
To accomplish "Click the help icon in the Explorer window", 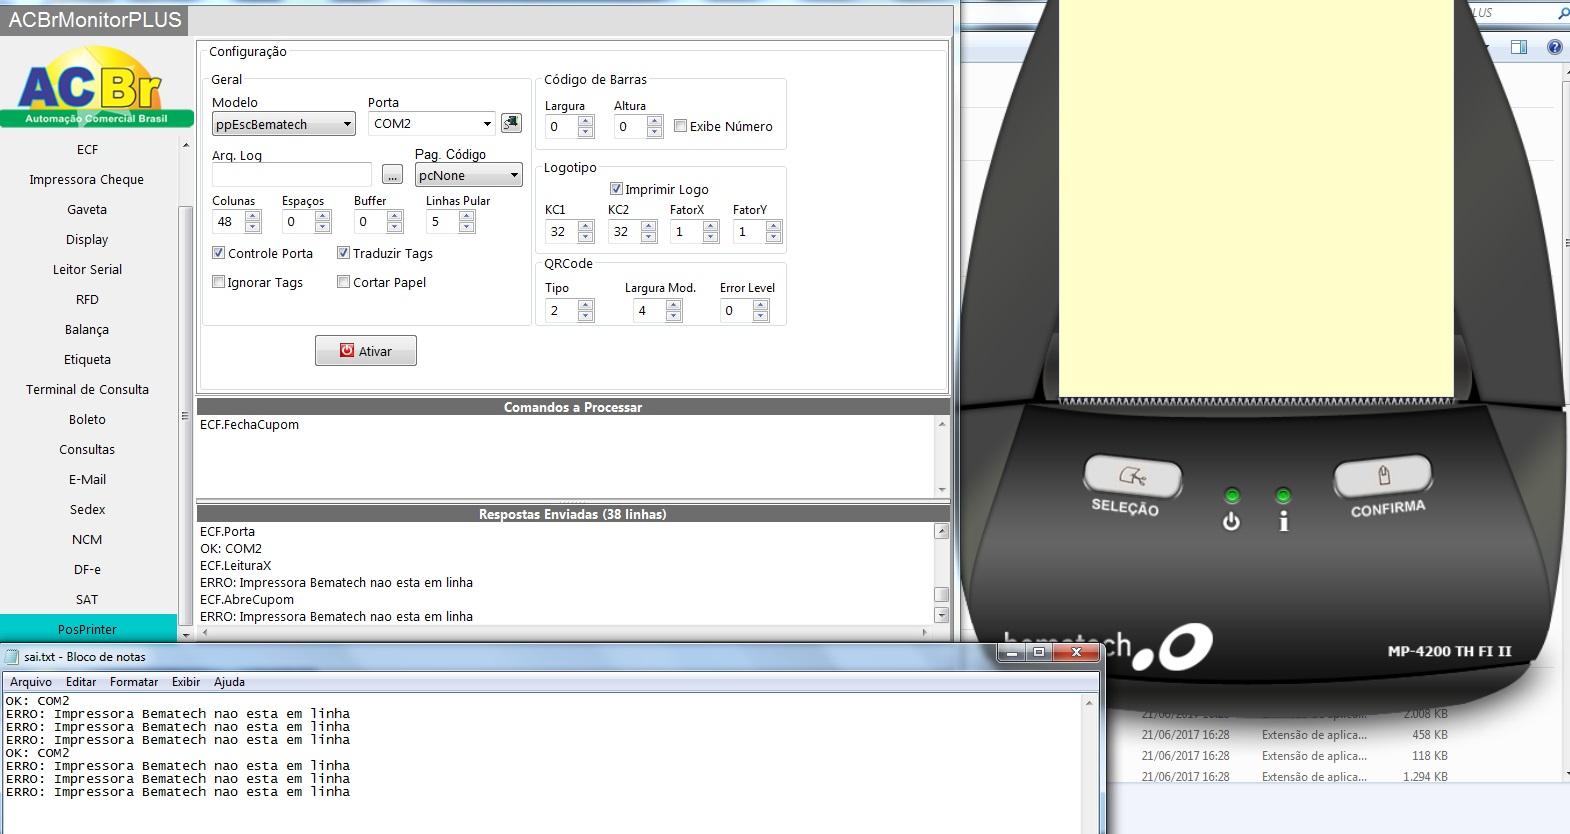I will pos(1555,47).
